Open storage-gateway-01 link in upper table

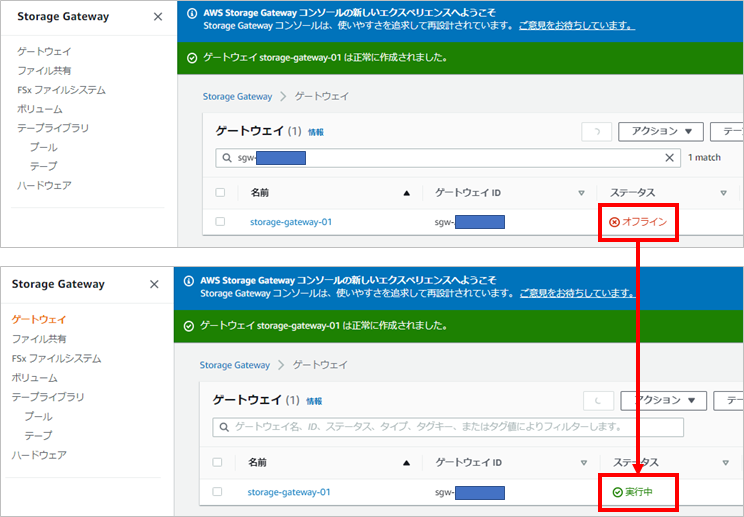point(291,222)
